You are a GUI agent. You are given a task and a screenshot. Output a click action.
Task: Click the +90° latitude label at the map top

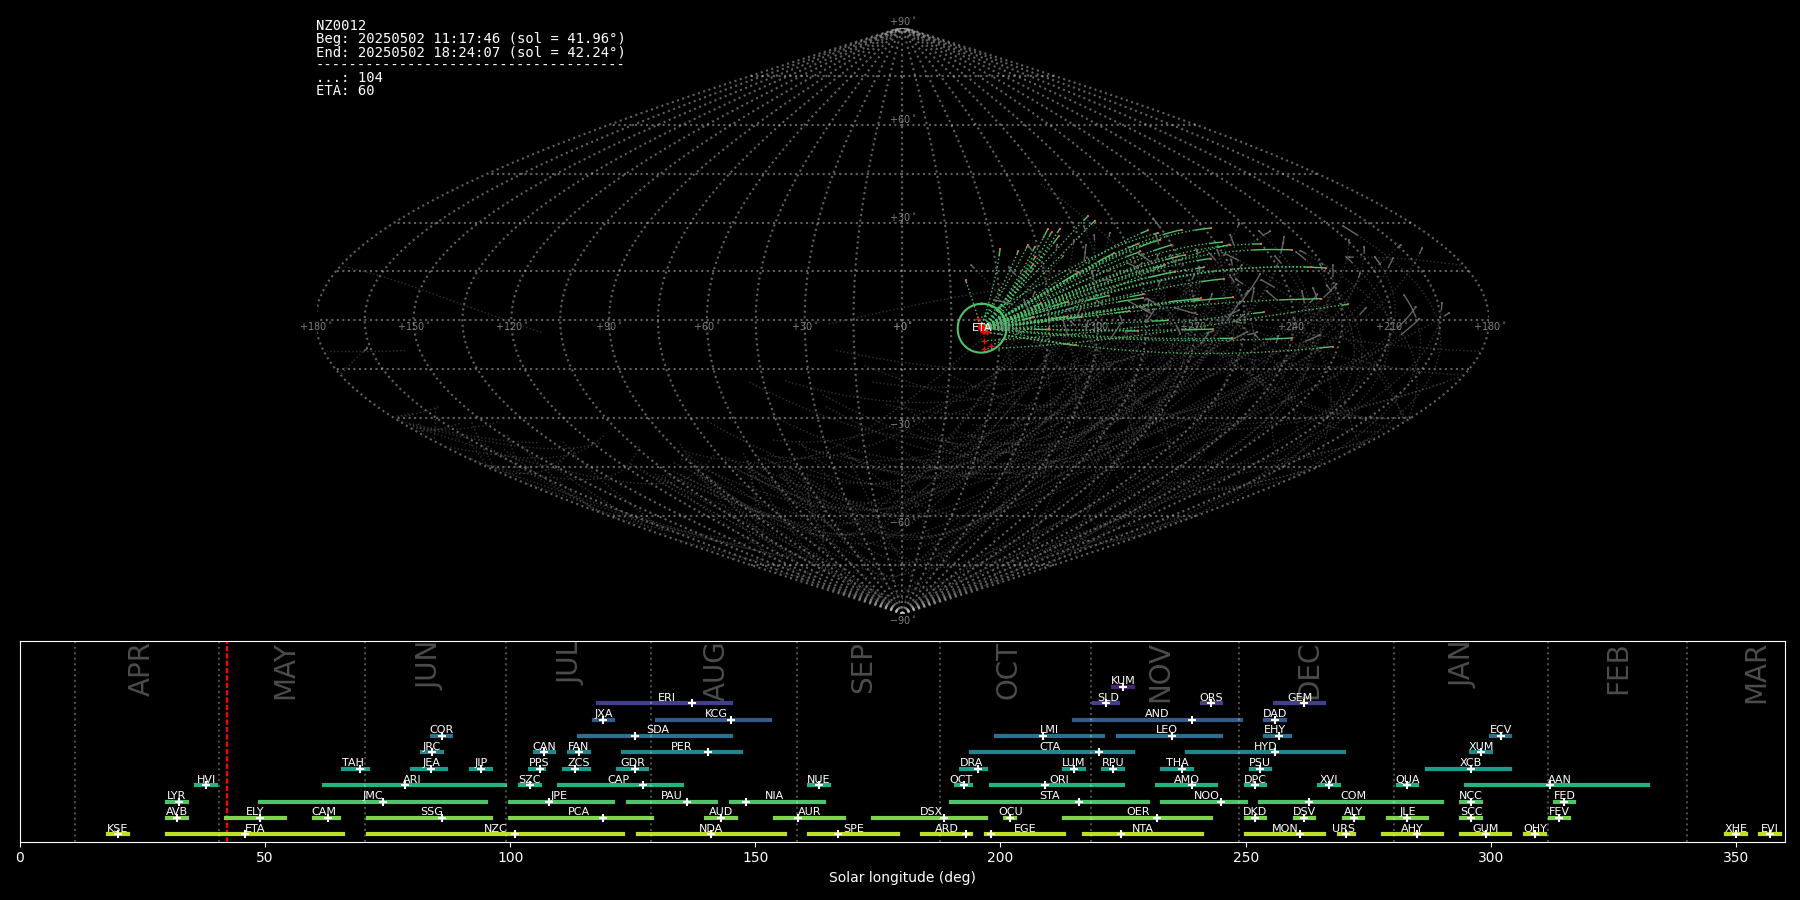(902, 22)
